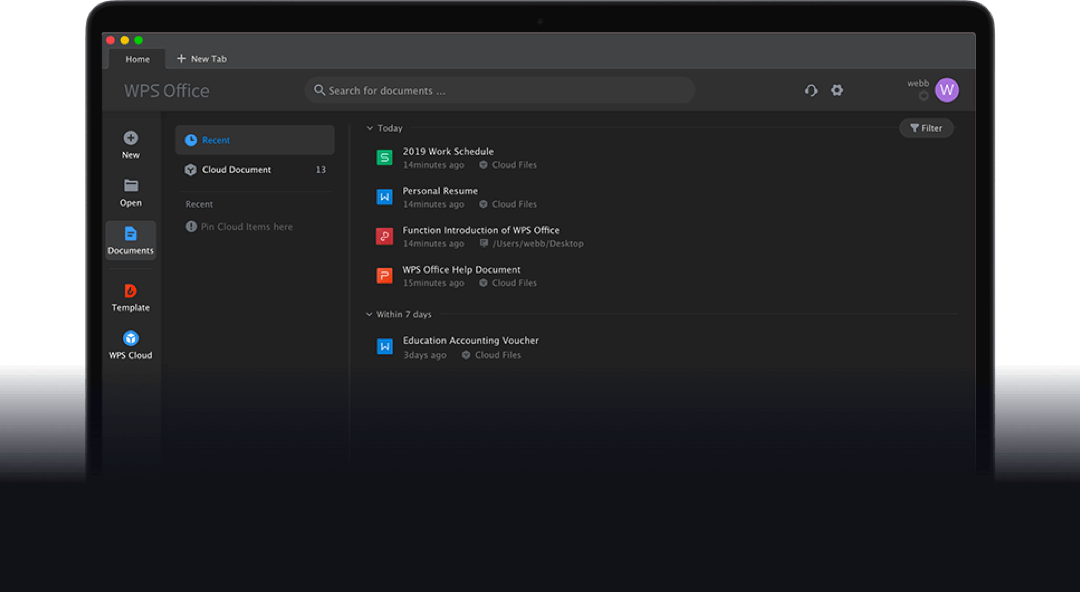Click the WPS Office logo text
This screenshot has height=592, width=1080.
point(167,91)
